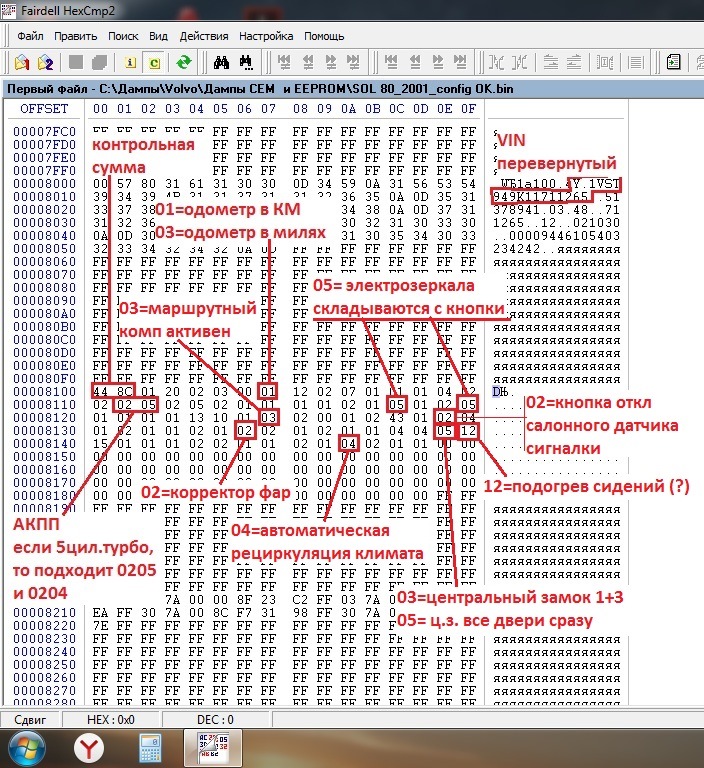Launch Yandex browser from taskbar
This screenshot has height=768, width=704.
coord(89,748)
